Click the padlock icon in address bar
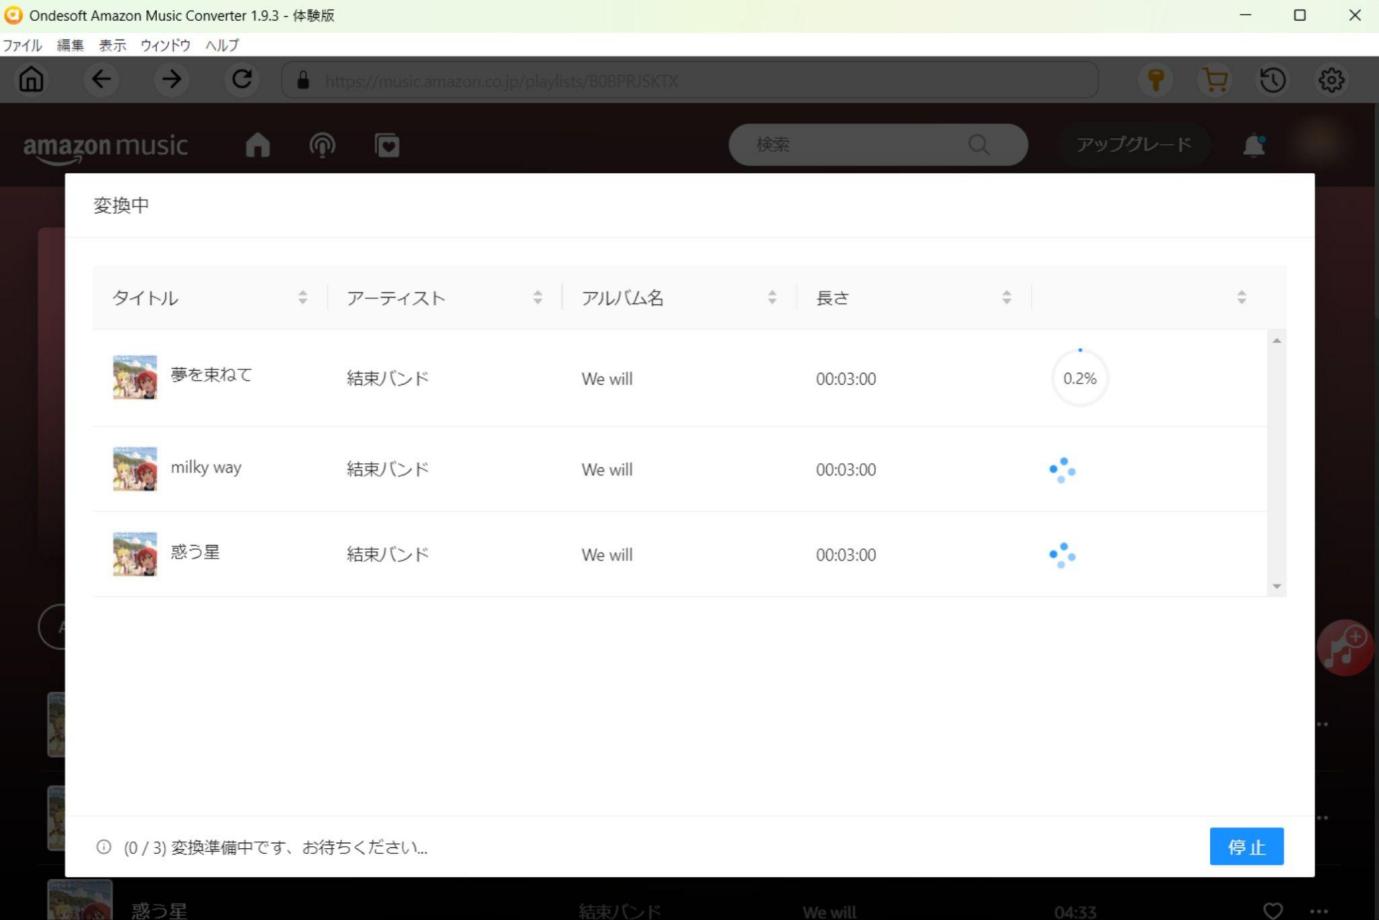Screen dimensions: 1379x920 coord(303,80)
